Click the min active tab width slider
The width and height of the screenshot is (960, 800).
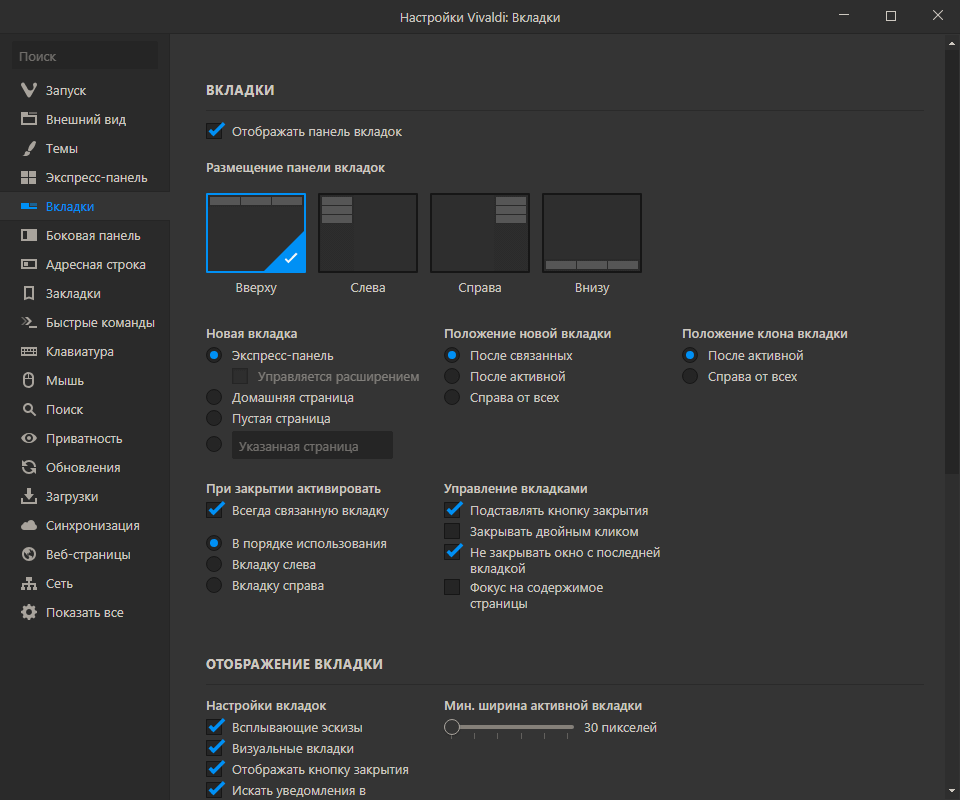509,727
